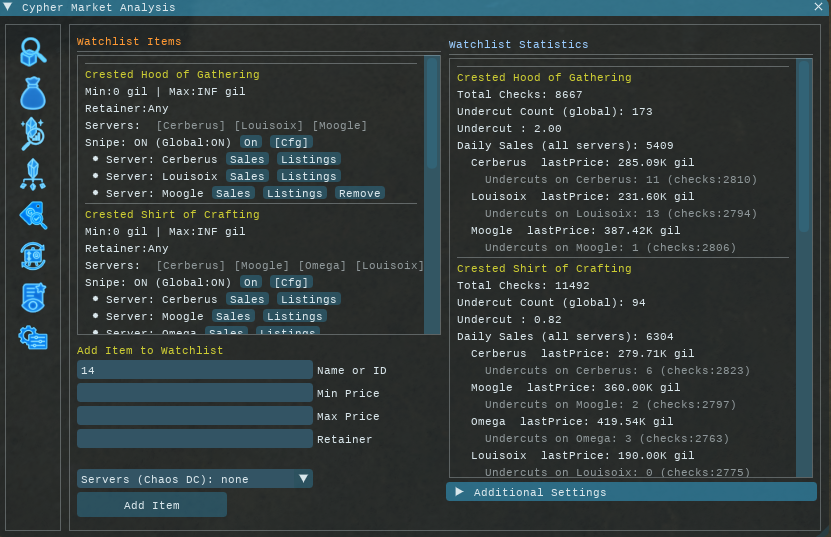Screen dimensions: 831x537
Task: Collapse the Cypher Market Analysis window triangle
Action: click(8, 7)
